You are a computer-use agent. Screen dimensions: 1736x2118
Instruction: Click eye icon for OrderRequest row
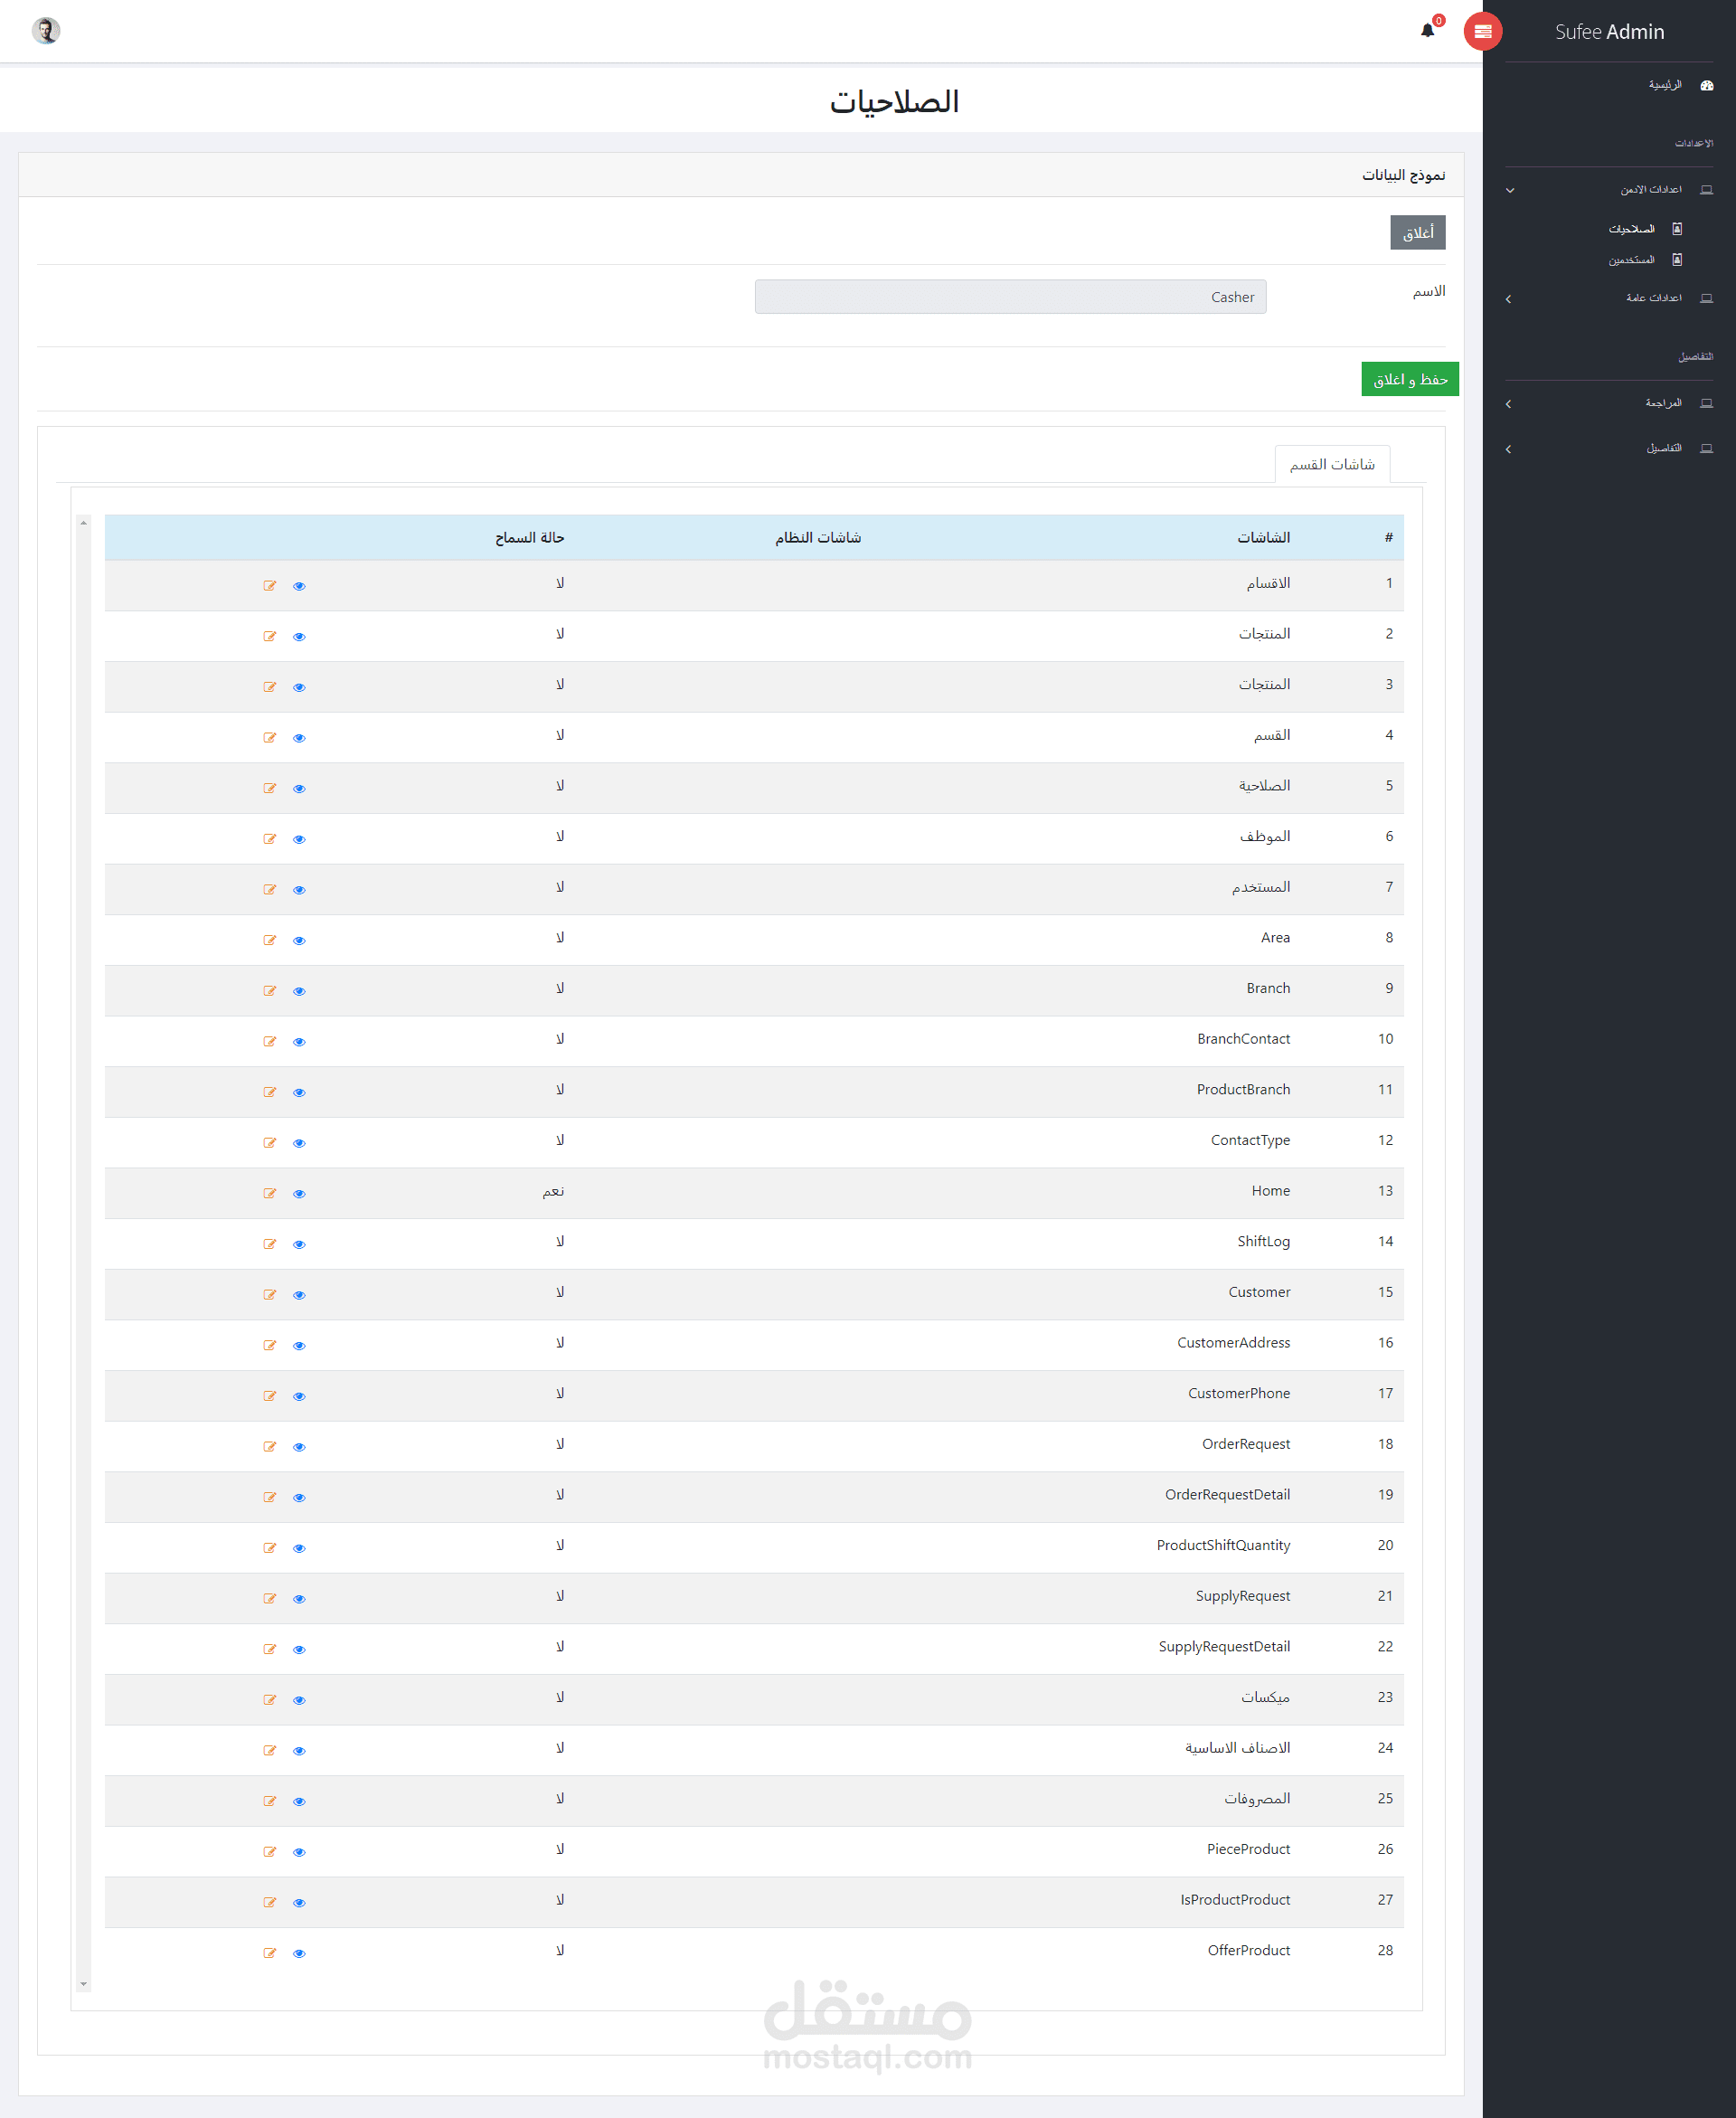point(299,1447)
